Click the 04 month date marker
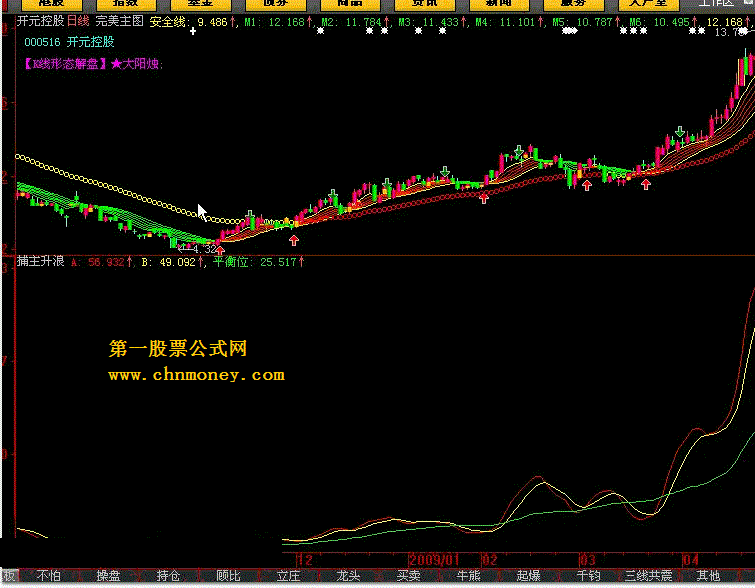 pyautogui.click(x=691, y=560)
